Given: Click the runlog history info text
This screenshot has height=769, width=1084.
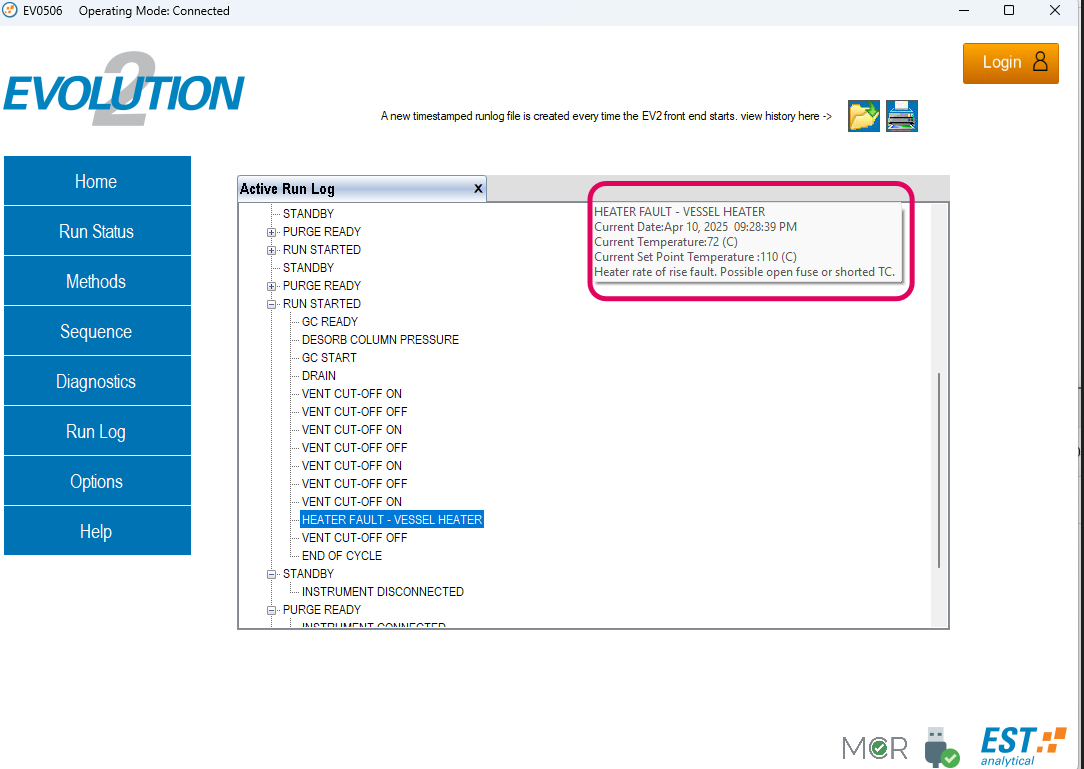Looking at the screenshot, I should 606,116.
